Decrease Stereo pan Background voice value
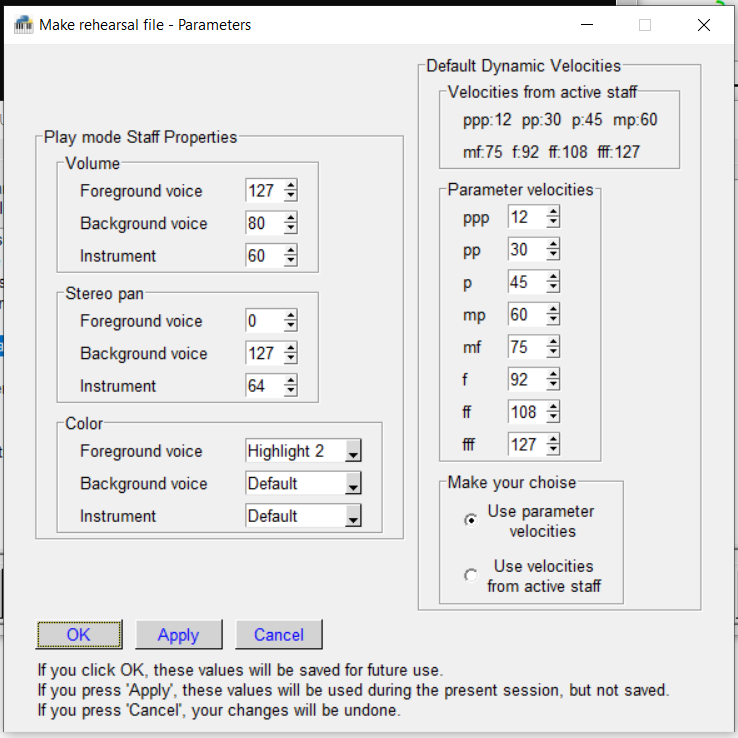738x738 pixels. click(291, 358)
